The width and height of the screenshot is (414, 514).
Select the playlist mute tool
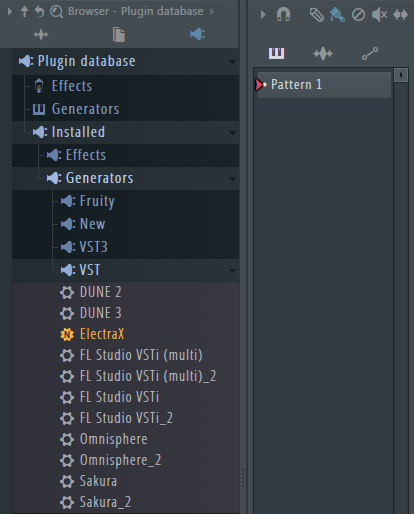(380, 15)
